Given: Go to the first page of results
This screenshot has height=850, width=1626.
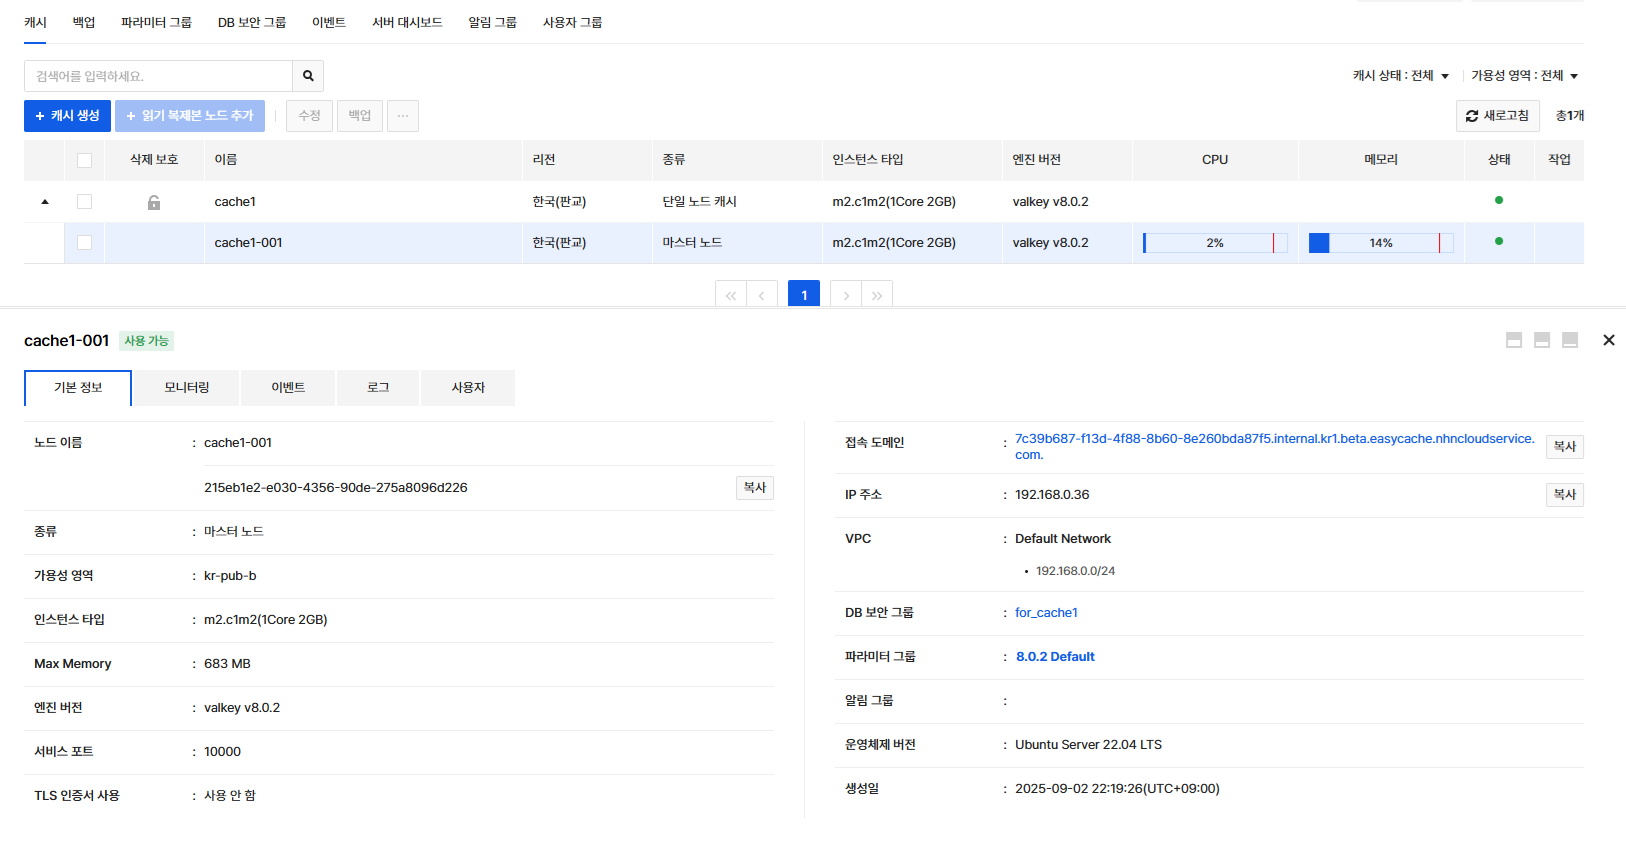Looking at the screenshot, I should point(731,295).
